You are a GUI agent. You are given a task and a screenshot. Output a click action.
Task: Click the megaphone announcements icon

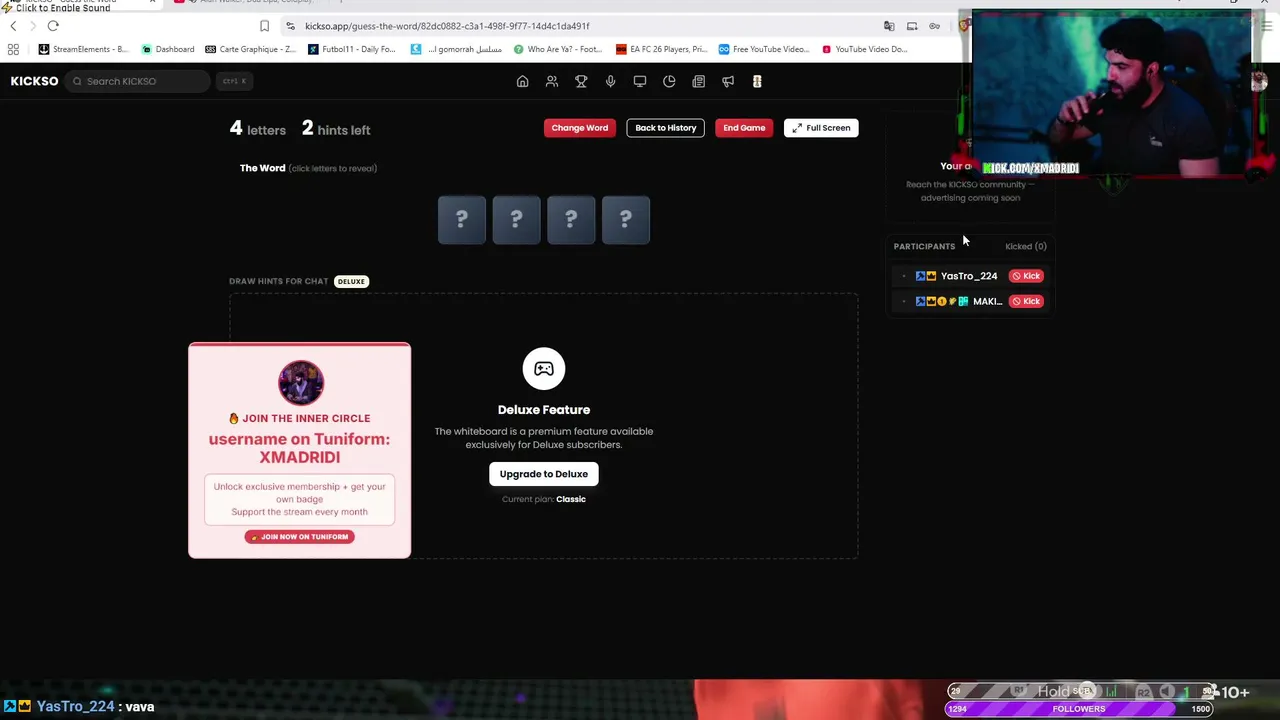[x=728, y=81]
